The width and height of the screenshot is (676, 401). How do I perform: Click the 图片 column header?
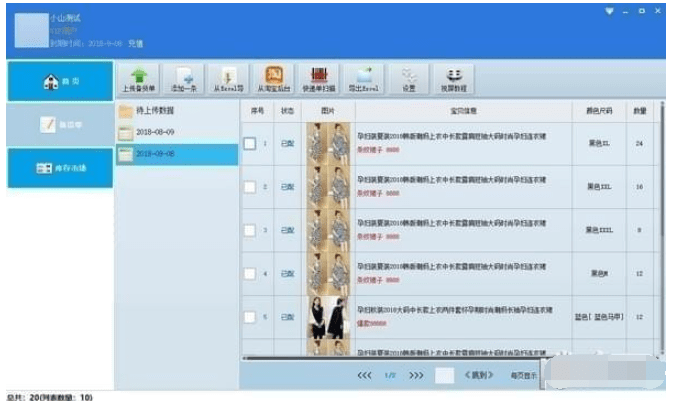point(328,111)
